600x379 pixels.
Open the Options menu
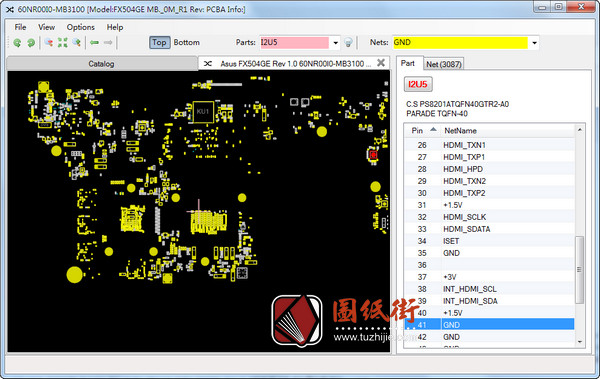pyautogui.click(x=80, y=27)
